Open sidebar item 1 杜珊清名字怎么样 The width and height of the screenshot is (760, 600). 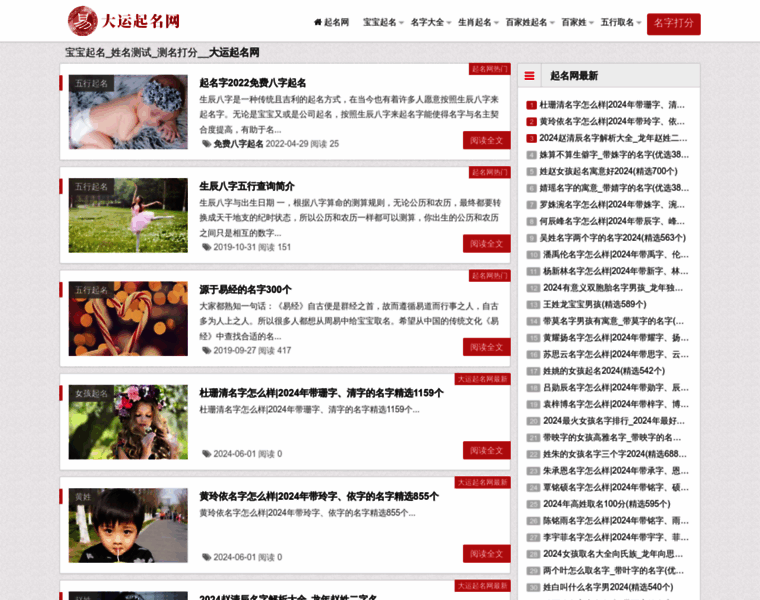pyautogui.click(x=612, y=105)
